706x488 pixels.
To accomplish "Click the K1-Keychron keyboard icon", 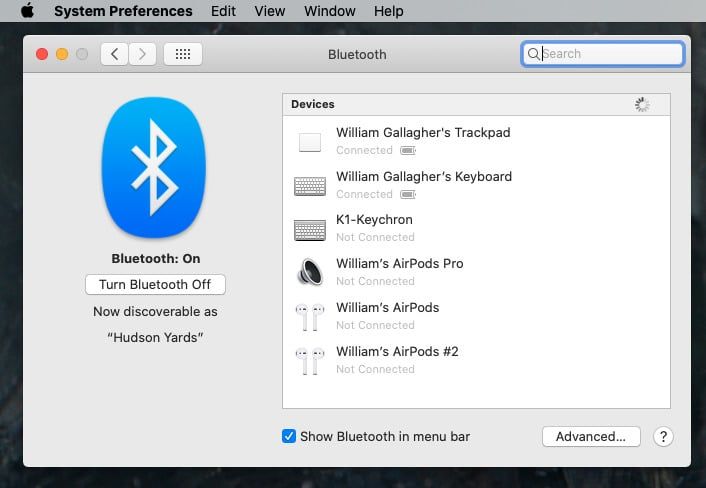I will click(x=310, y=230).
